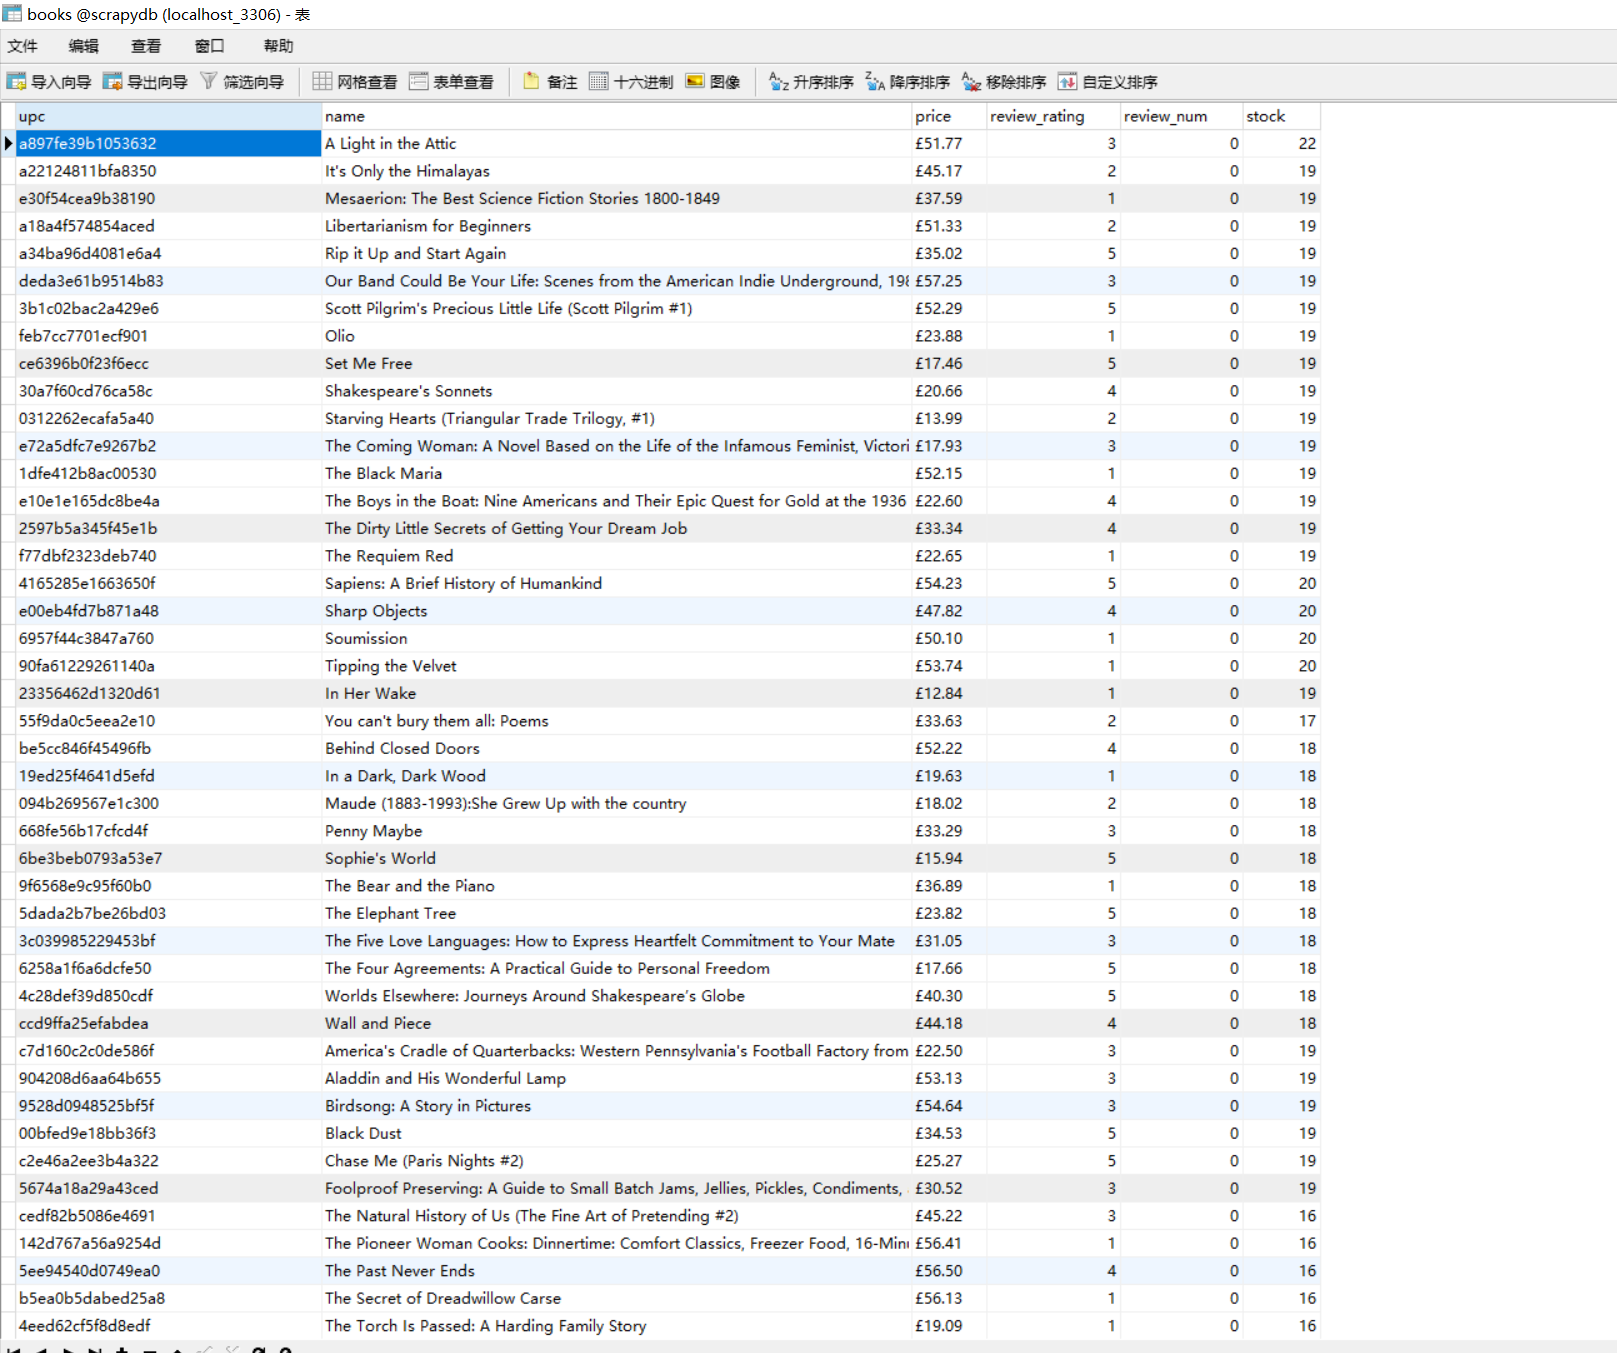Click the price cell £19.09

(x=949, y=1326)
